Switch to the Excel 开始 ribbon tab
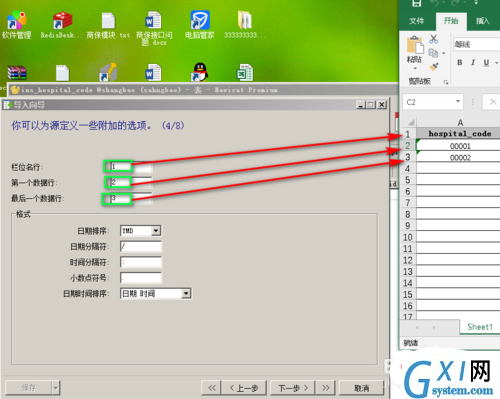 [451, 21]
